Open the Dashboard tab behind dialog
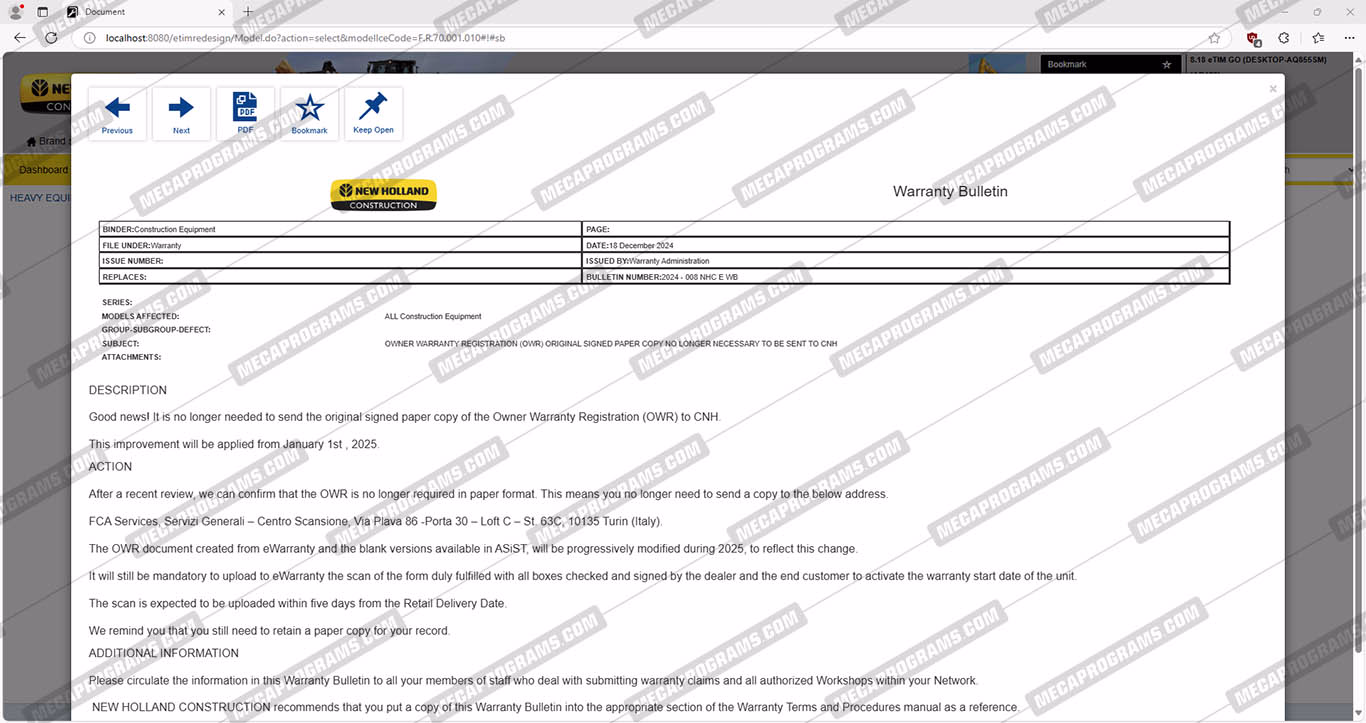The width and height of the screenshot is (1366, 723). 43,170
